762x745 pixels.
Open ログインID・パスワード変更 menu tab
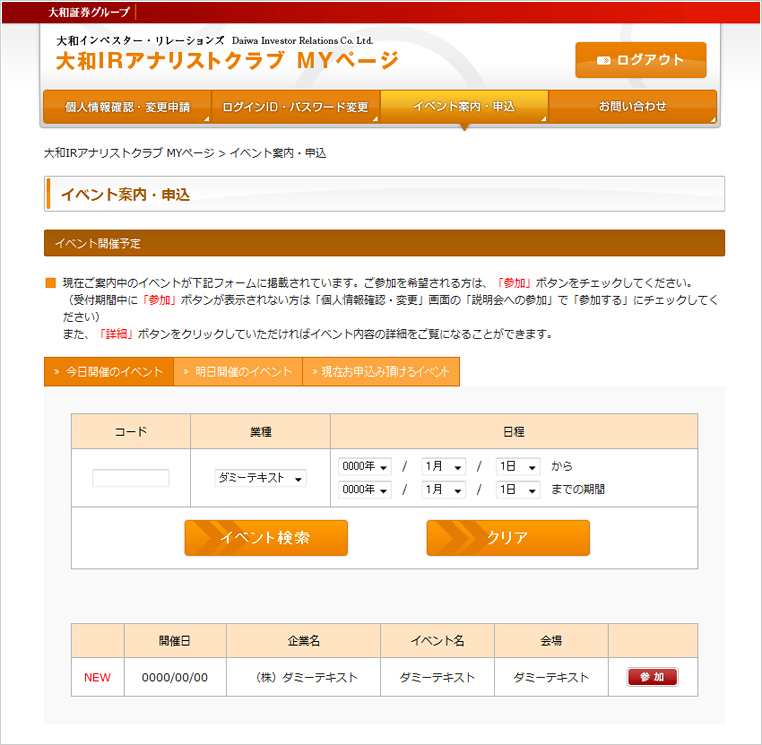coord(295,106)
